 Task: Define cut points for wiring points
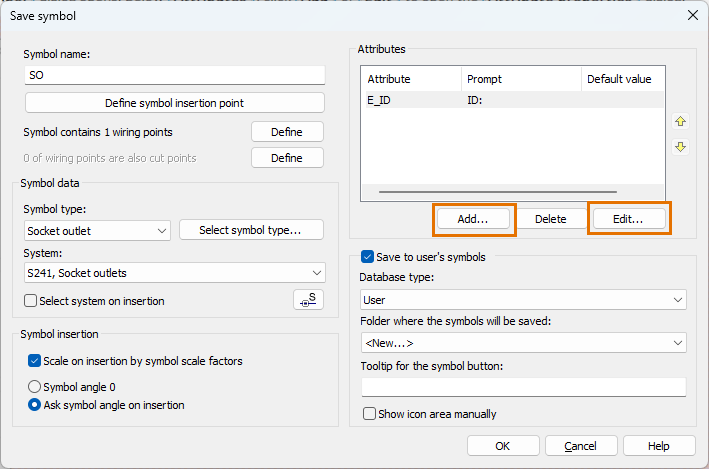pyautogui.click(x=287, y=158)
